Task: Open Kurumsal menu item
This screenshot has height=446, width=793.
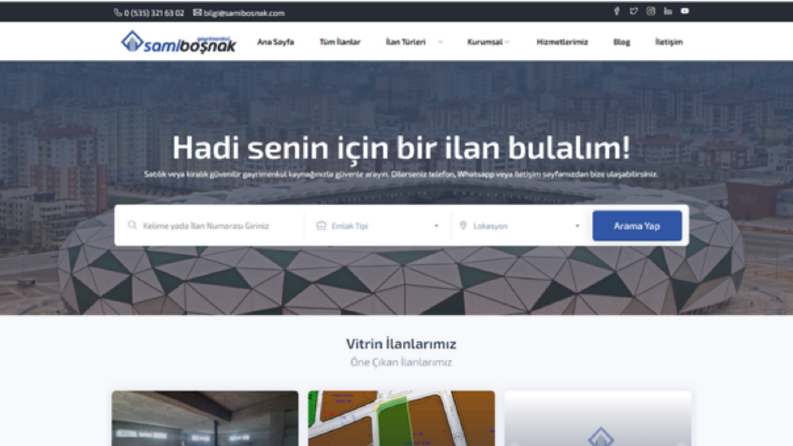Action: tap(484, 42)
